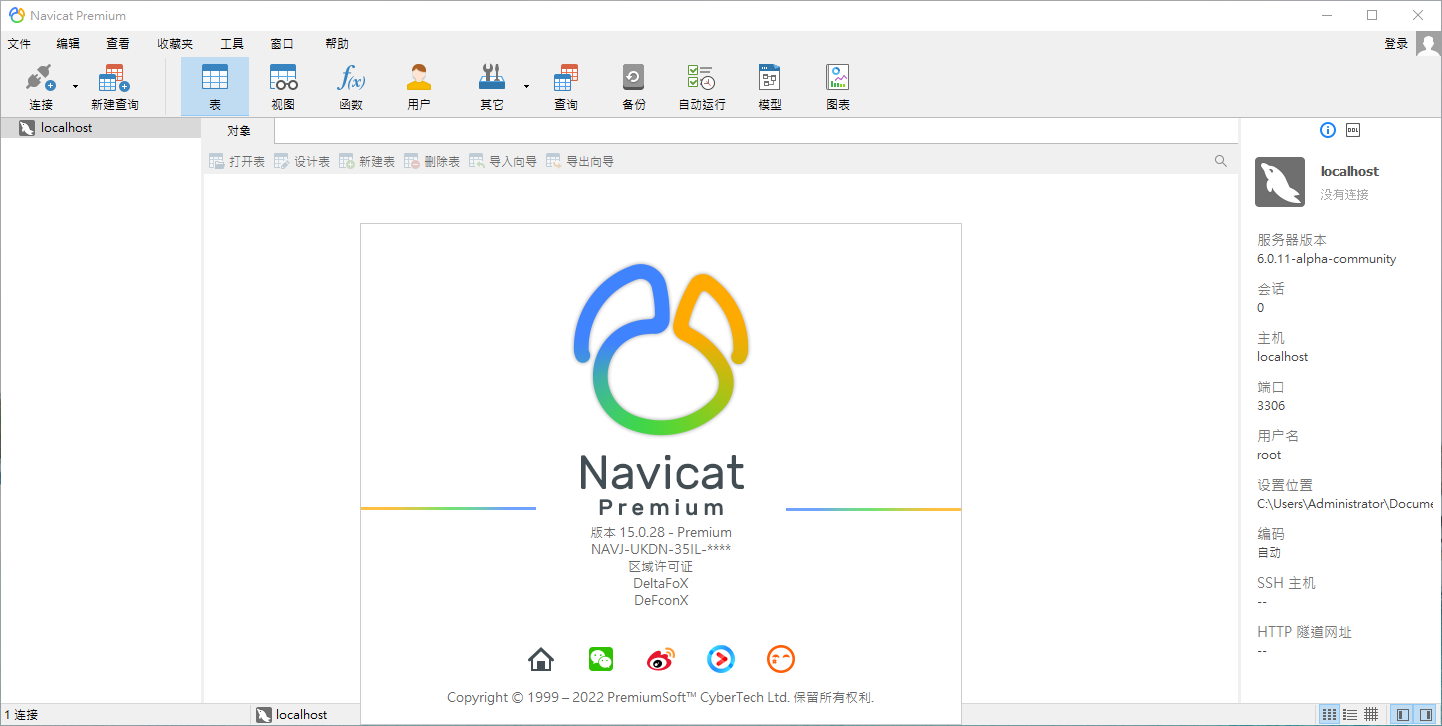The width and height of the screenshot is (1442, 726).
Task: Launch the Model (模型) tool
Action: [x=770, y=86]
